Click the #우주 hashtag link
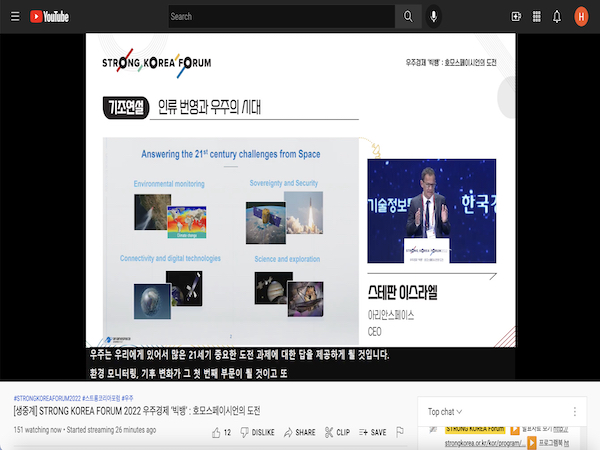600x450 pixels. coord(127,398)
